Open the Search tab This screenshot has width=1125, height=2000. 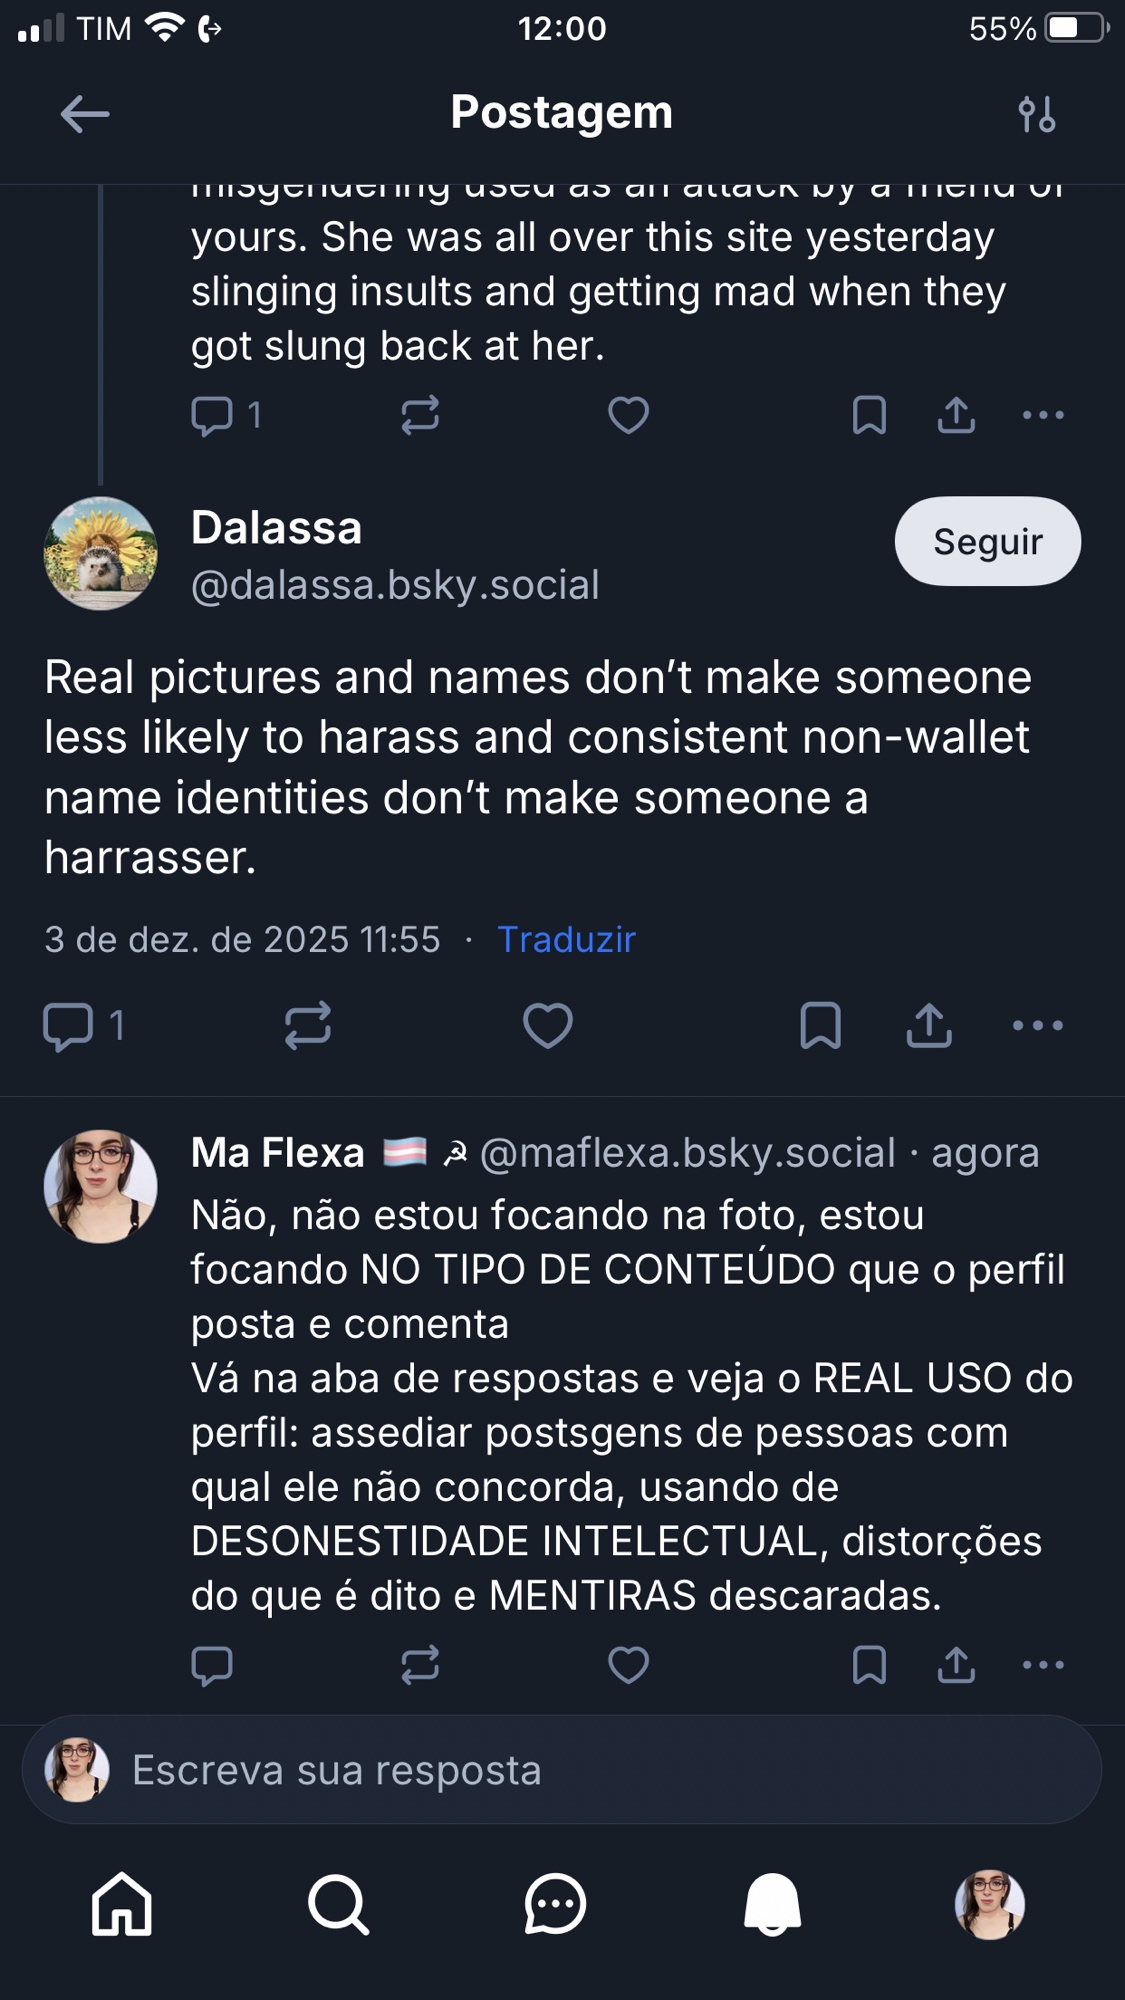click(339, 1904)
